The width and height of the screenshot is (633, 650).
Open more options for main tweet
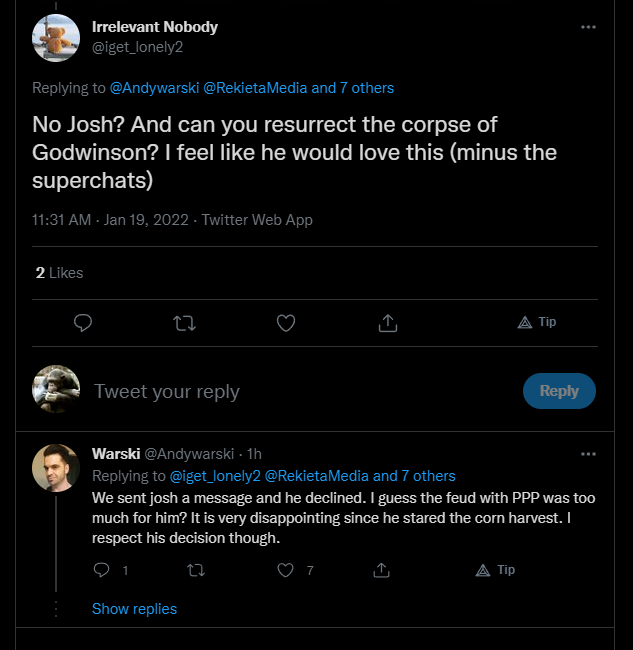[x=588, y=27]
